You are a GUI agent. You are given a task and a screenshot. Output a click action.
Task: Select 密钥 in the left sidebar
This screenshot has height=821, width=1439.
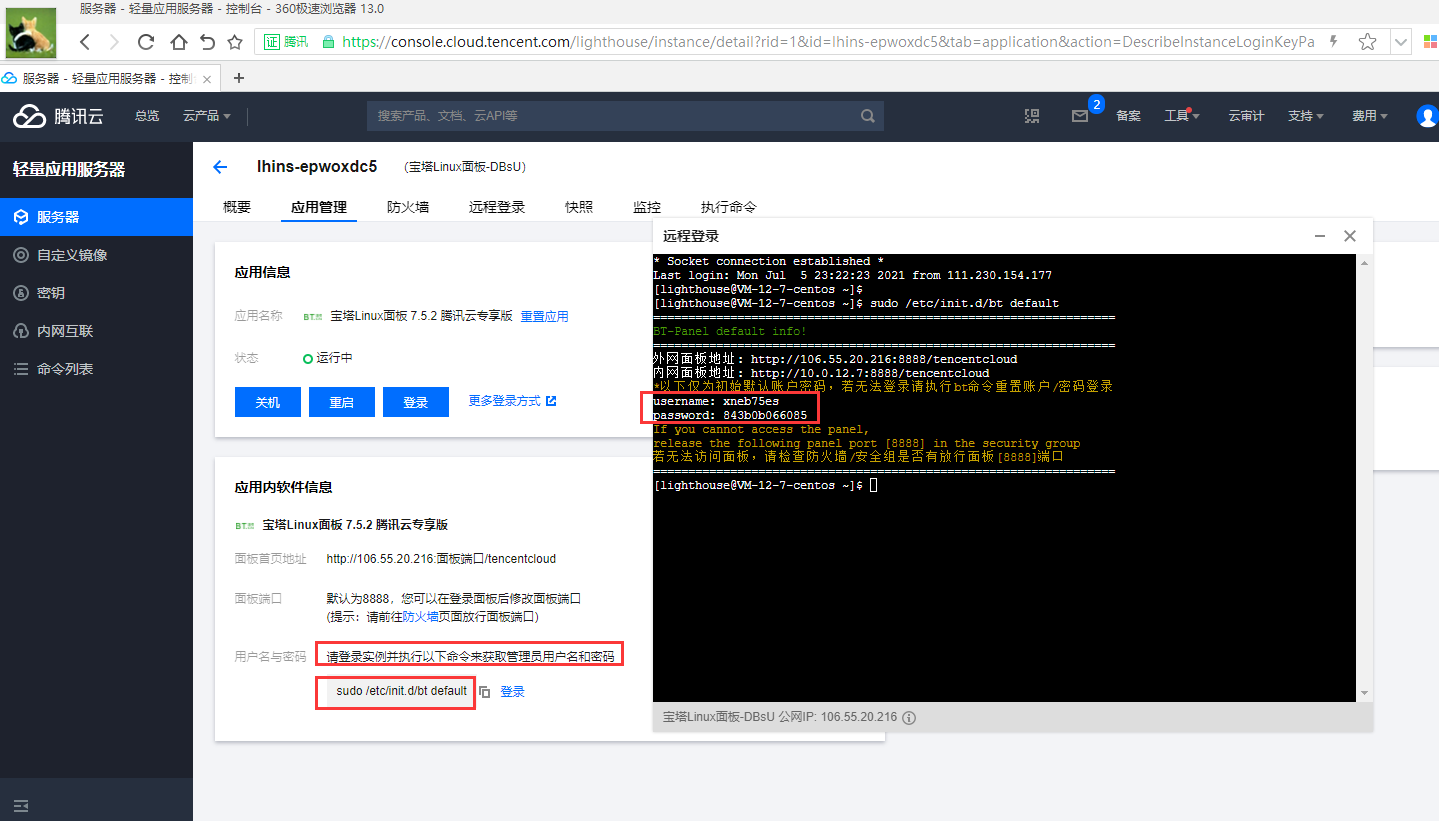(x=51, y=293)
